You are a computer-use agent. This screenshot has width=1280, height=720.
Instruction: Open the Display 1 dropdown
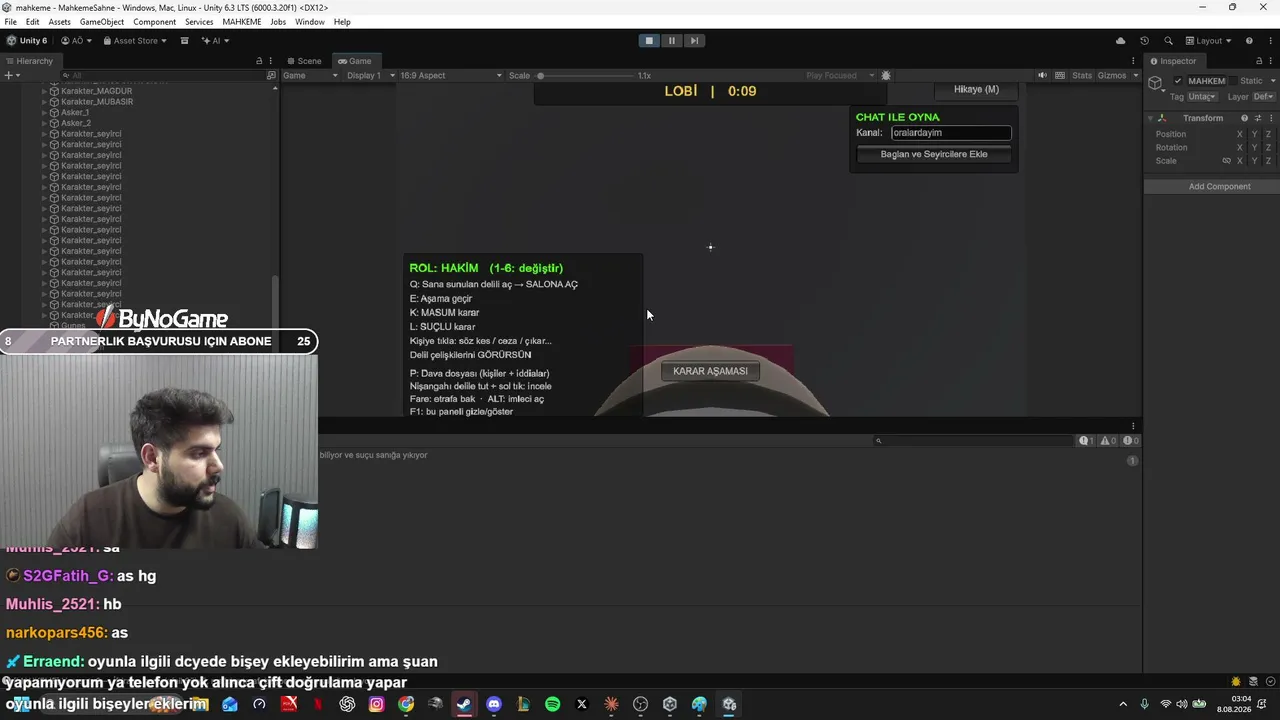point(370,76)
